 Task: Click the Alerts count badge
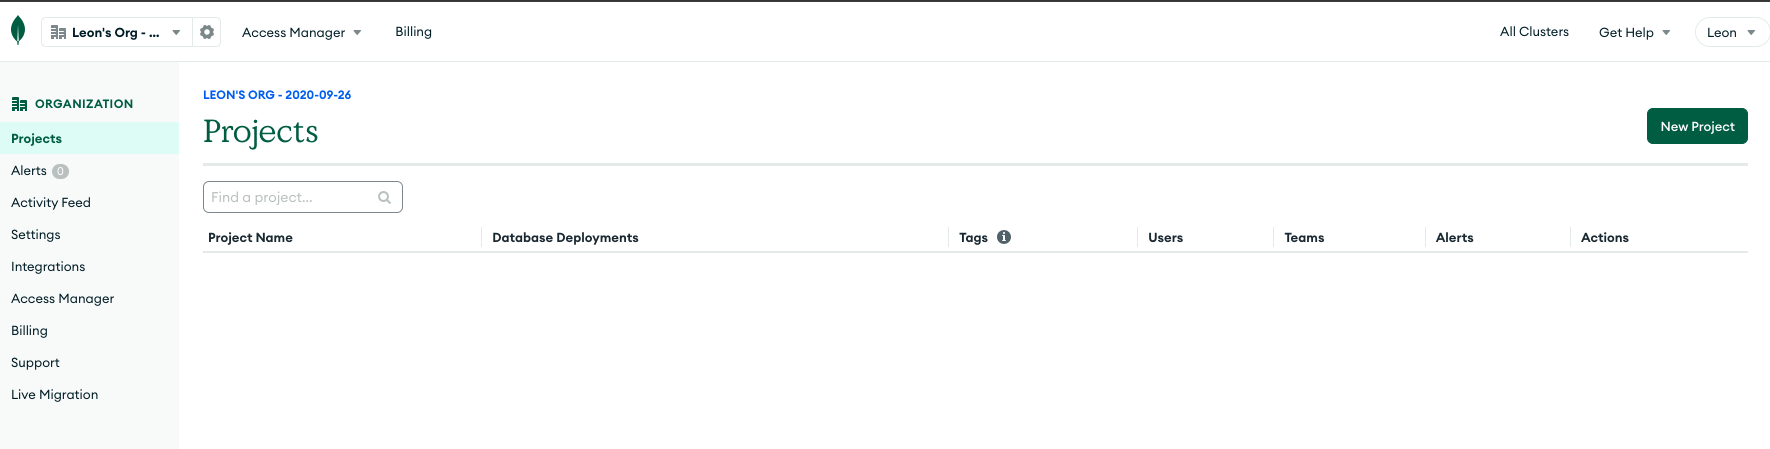click(x=60, y=171)
